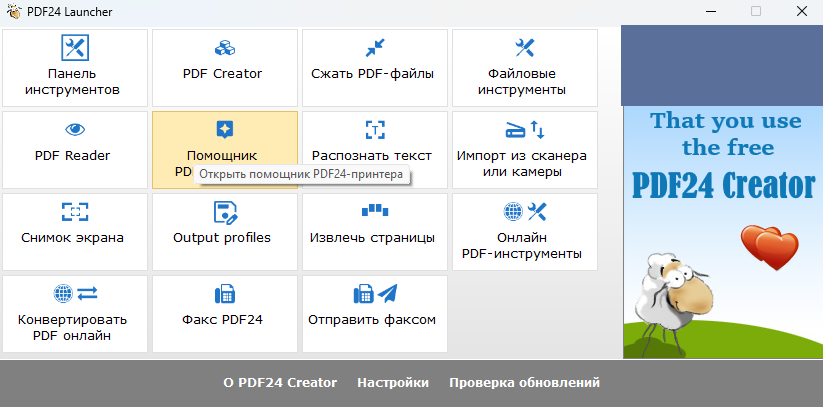Image resolution: width=823 pixels, height=407 pixels.
Task: Open Настройки in the footer
Action: [393, 383]
